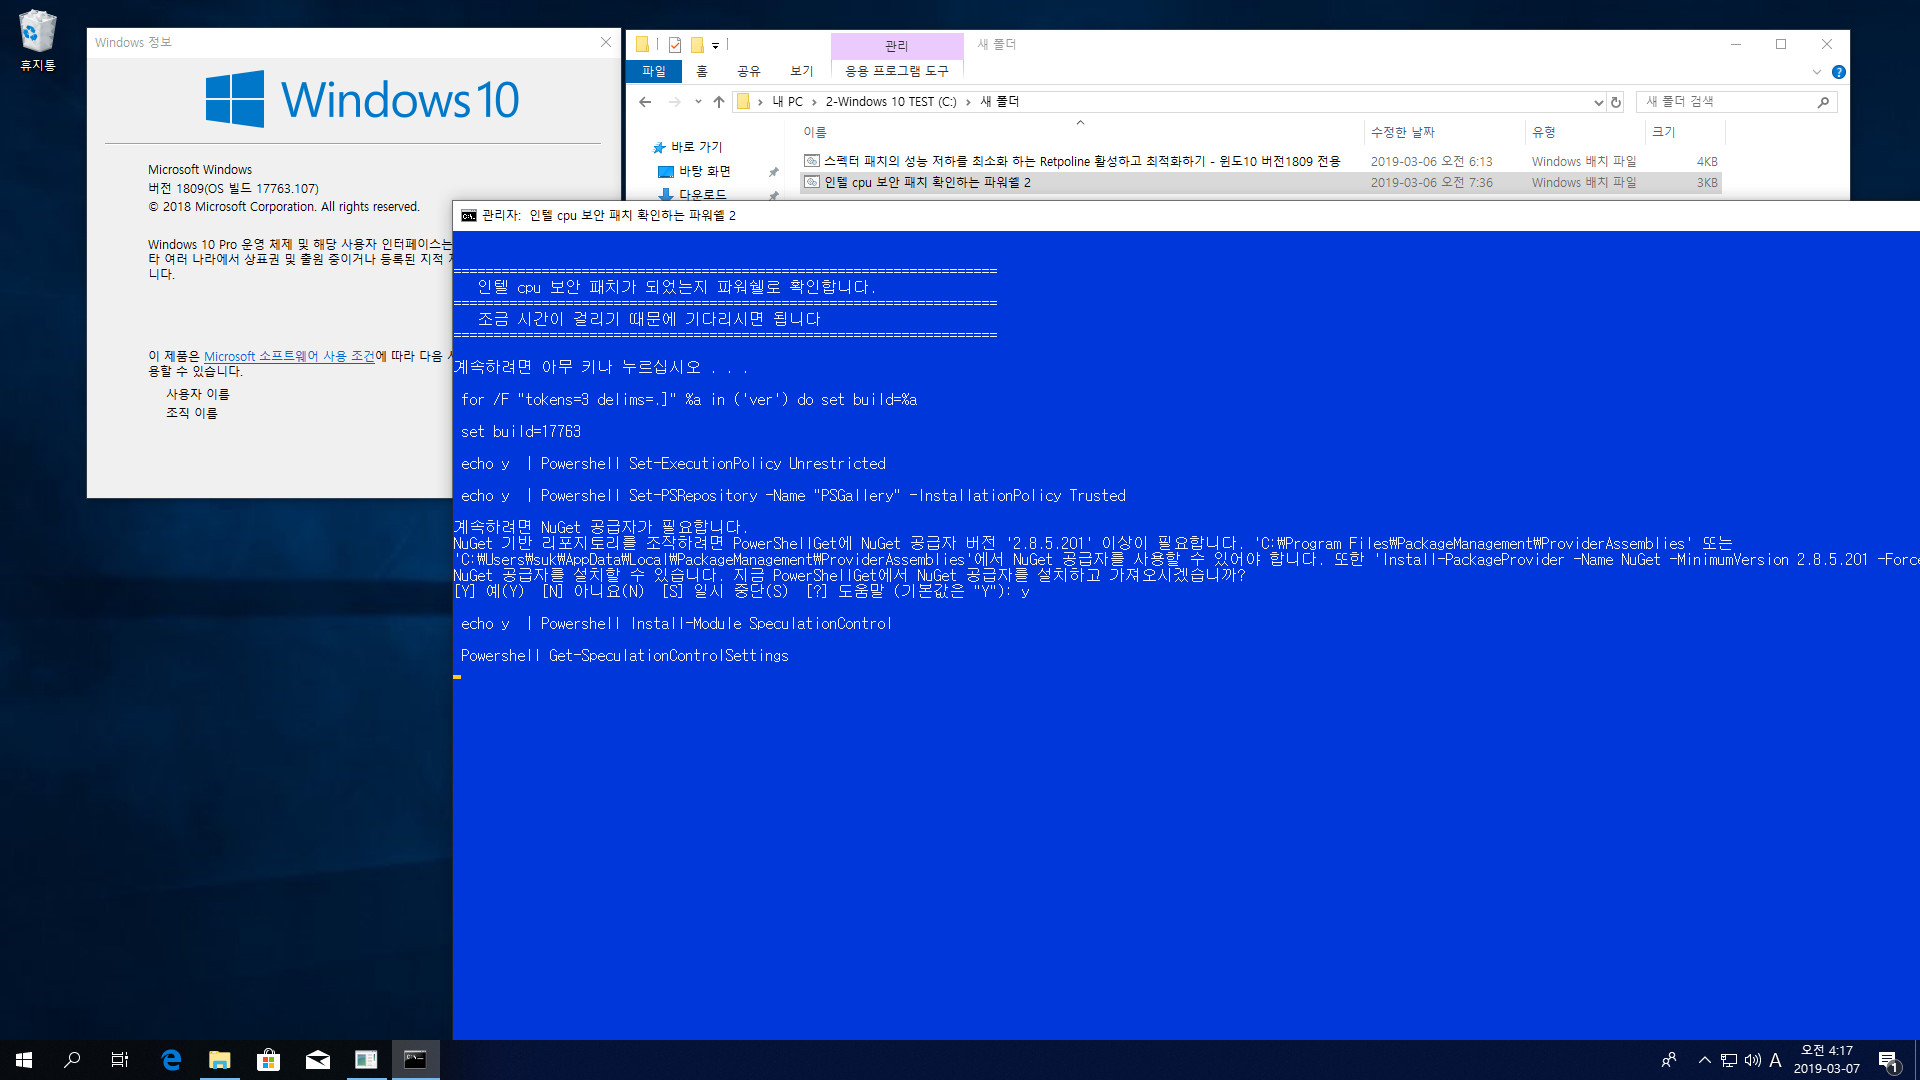Refresh the 새 폴더 view

coord(1616,102)
